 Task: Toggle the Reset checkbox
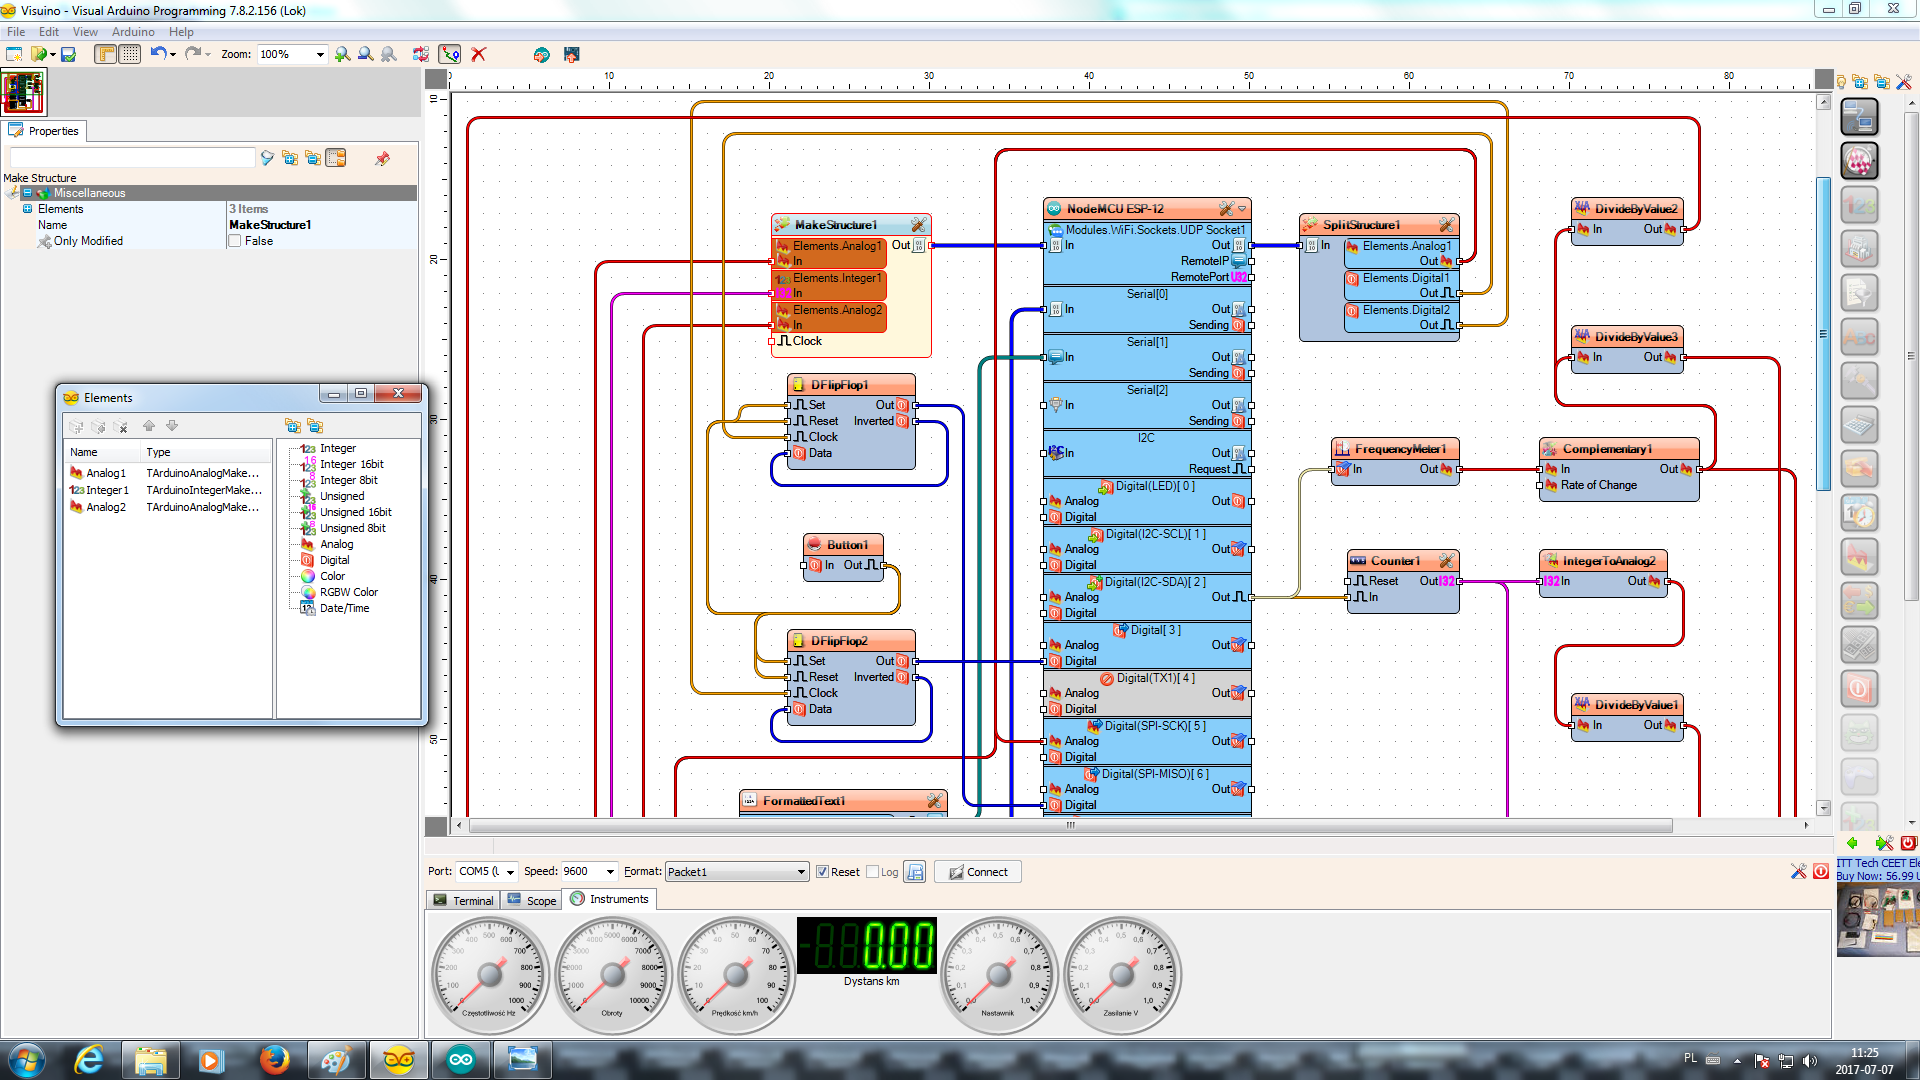point(822,872)
